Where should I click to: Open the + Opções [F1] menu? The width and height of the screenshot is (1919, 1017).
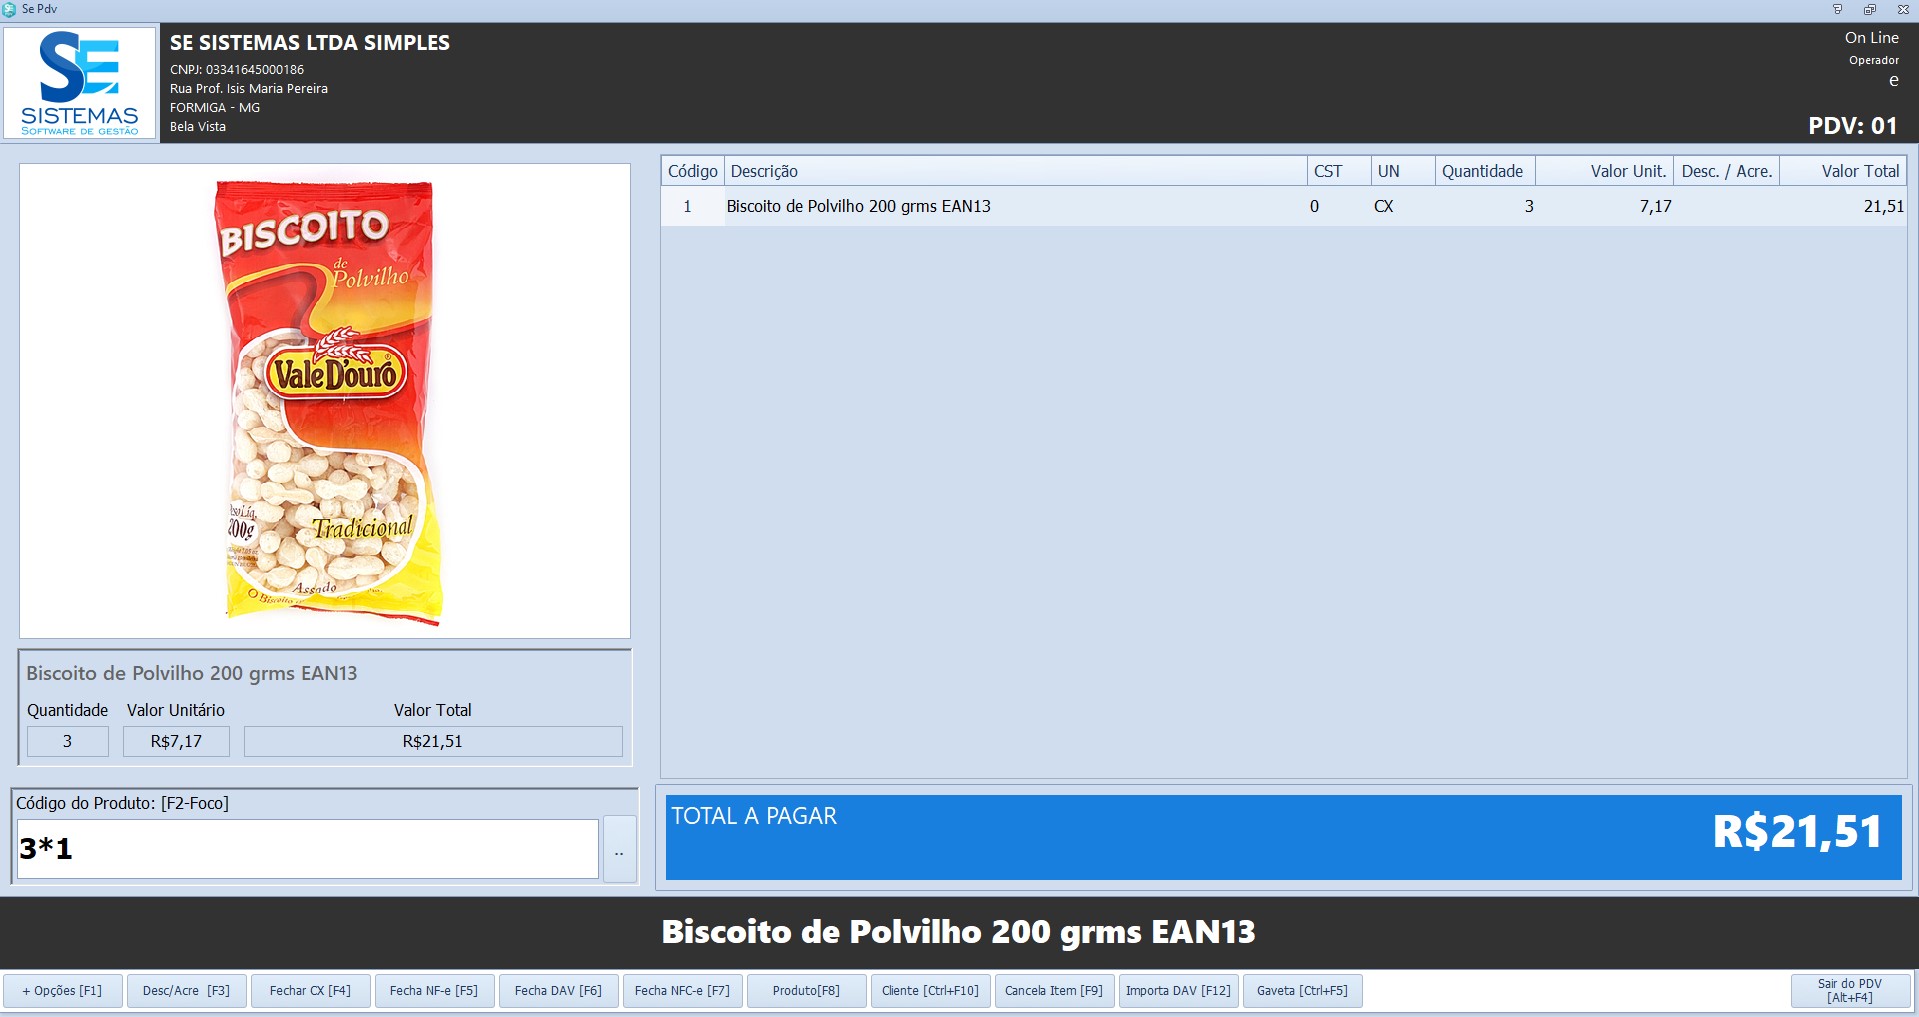pyautogui.click(x=62, y=991)
